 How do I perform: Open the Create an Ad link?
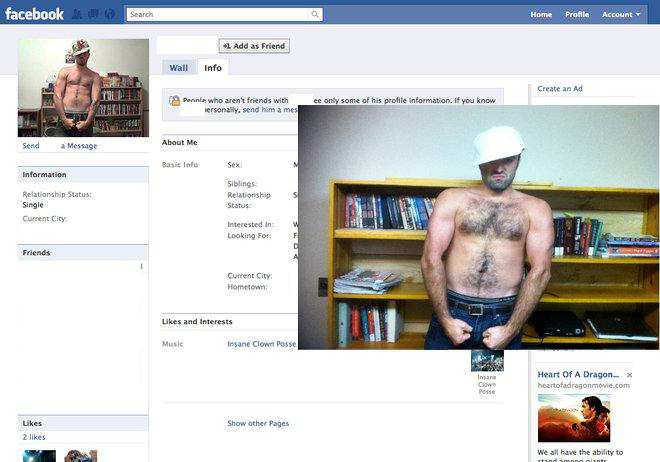[560, 89]
